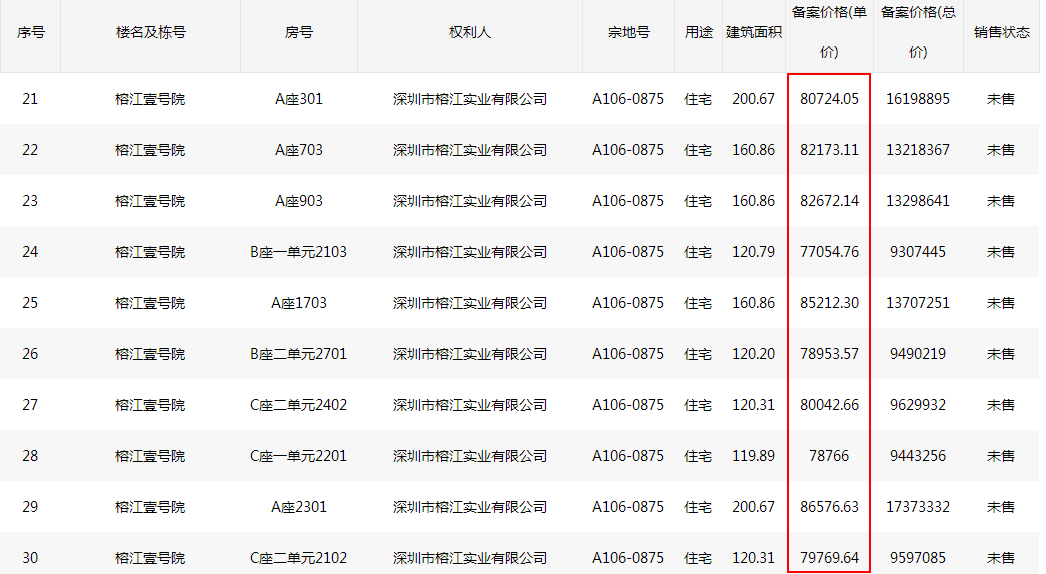Click the 楼名及栋号 column header
The image size is (1046, 574).
(150, 32)
